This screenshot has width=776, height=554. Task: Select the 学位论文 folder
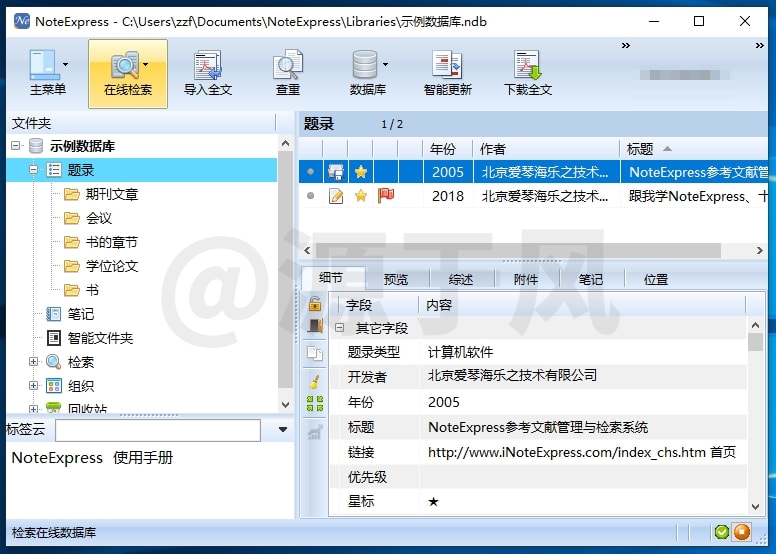(x=111, y=266)
